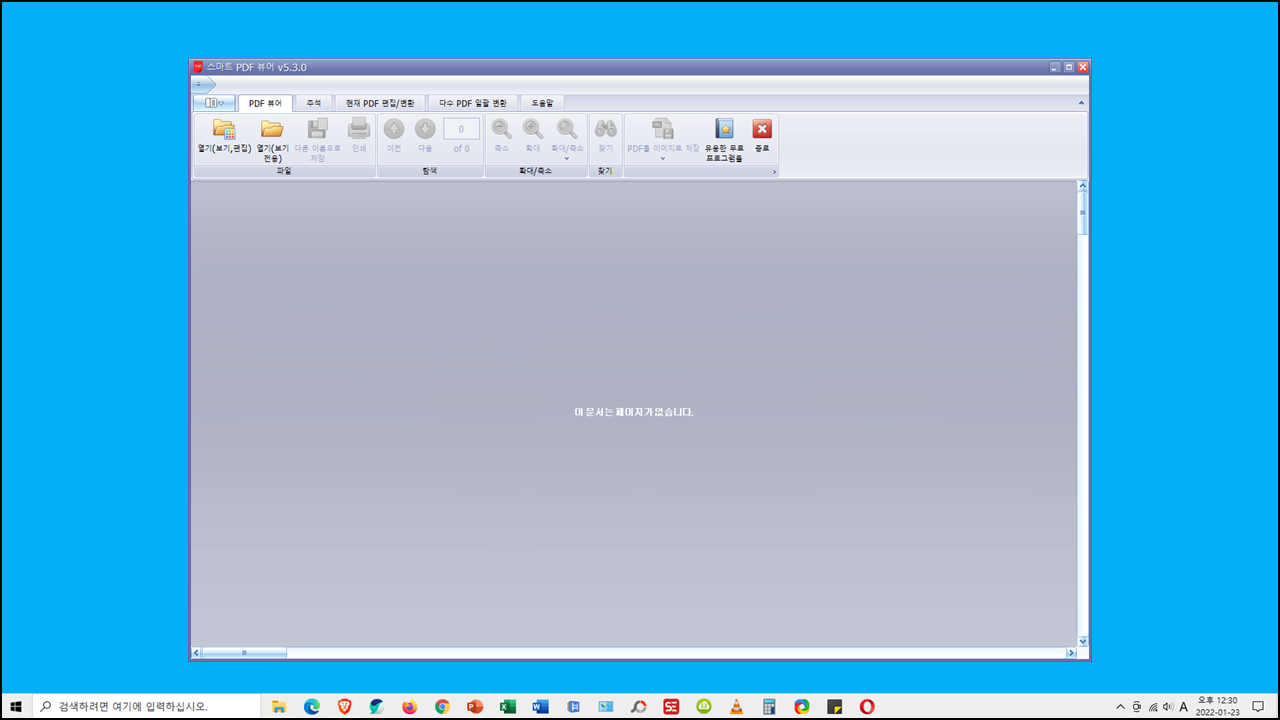1280x720 pixels.
Task: Click the vertical scrollbar down arrow
Action: click(x=1083, y=641)
